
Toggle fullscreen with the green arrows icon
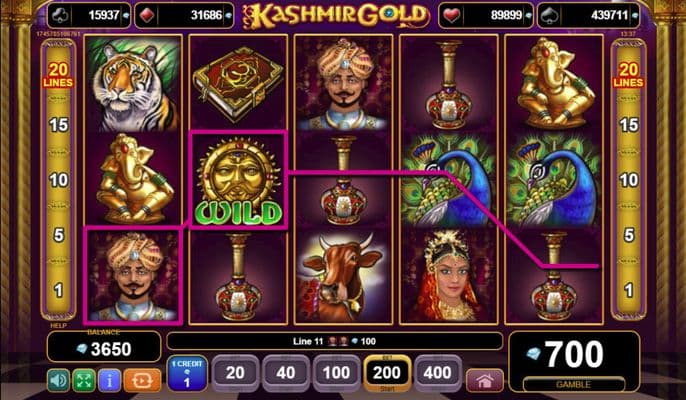[84, 380]
